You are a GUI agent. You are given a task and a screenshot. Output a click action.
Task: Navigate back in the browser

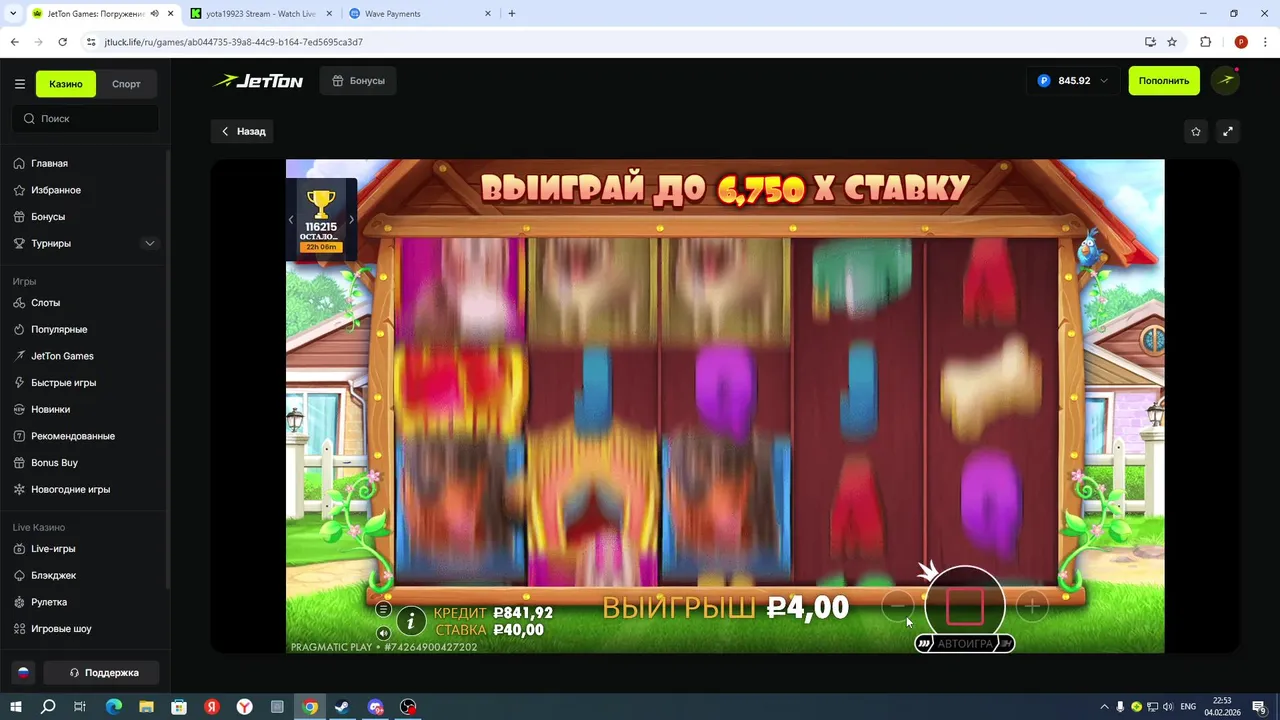tap(14, 42)
